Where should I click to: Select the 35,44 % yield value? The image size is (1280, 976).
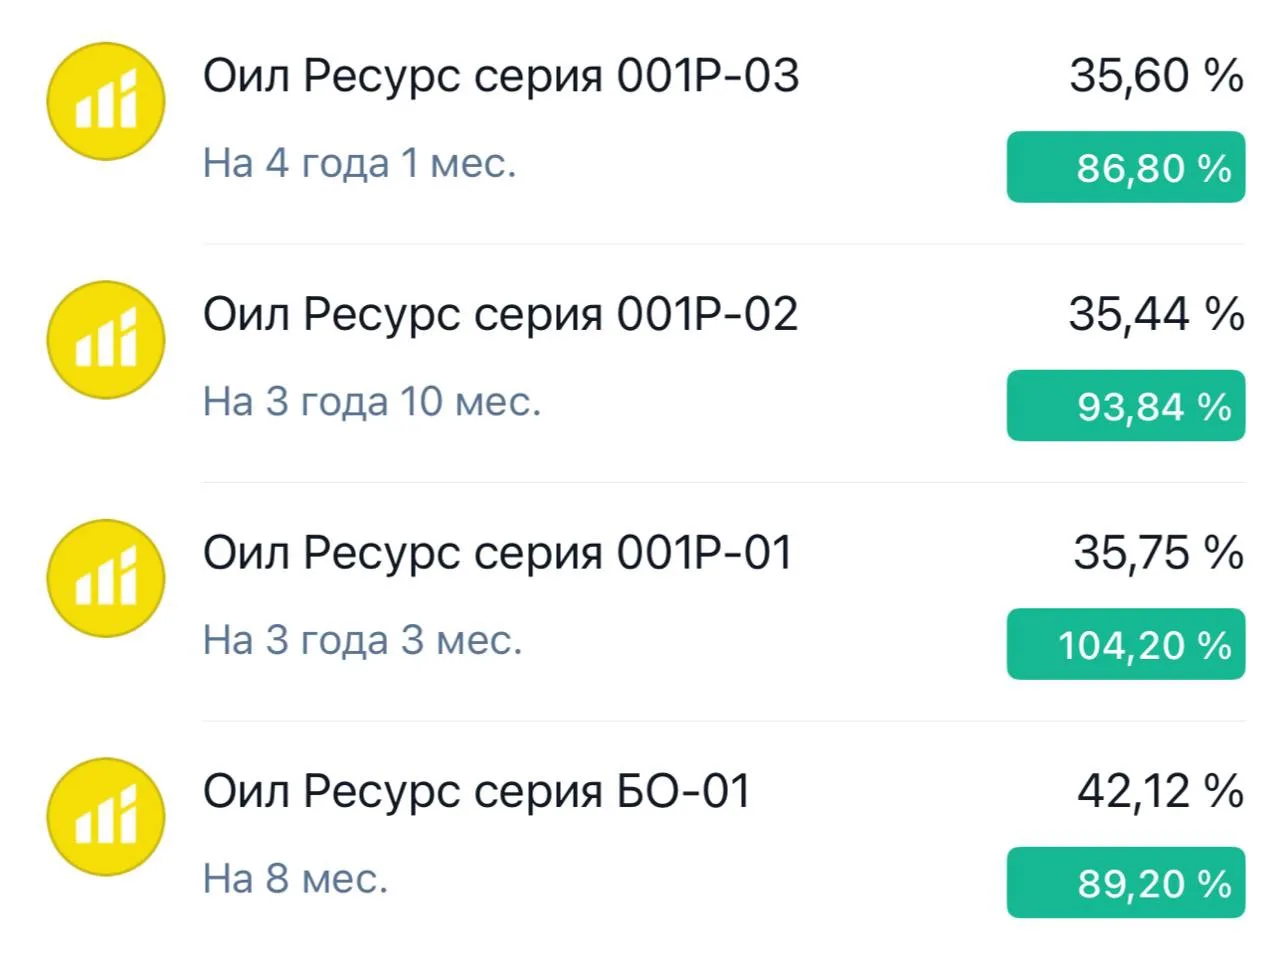1157,315
